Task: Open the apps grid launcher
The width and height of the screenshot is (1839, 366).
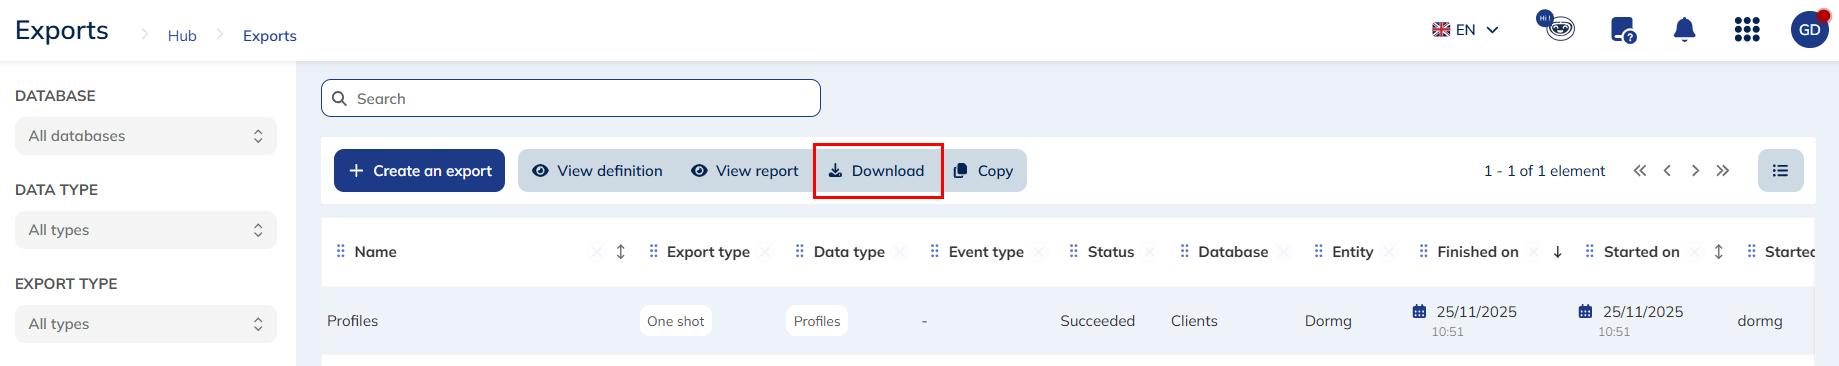Action: [1746, 30]
